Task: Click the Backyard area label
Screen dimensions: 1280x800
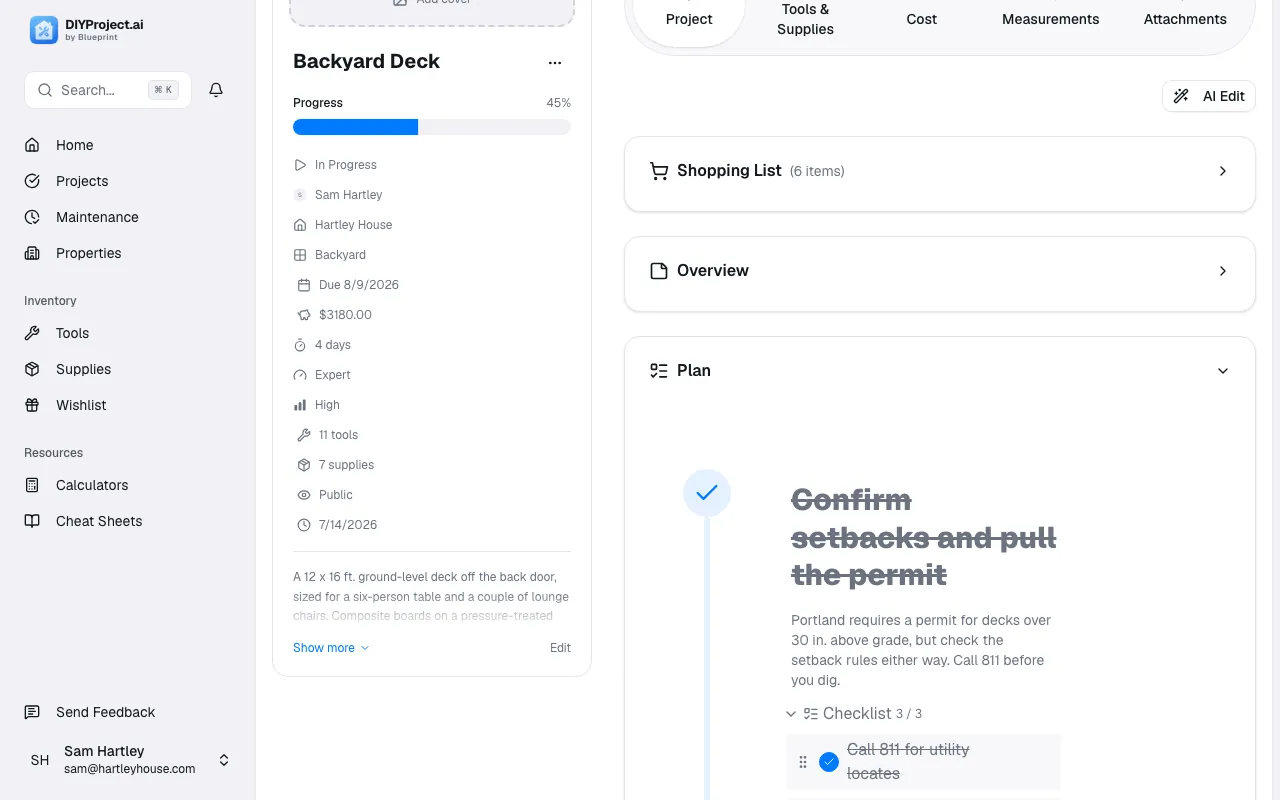Action: click(x=340, y=255)
